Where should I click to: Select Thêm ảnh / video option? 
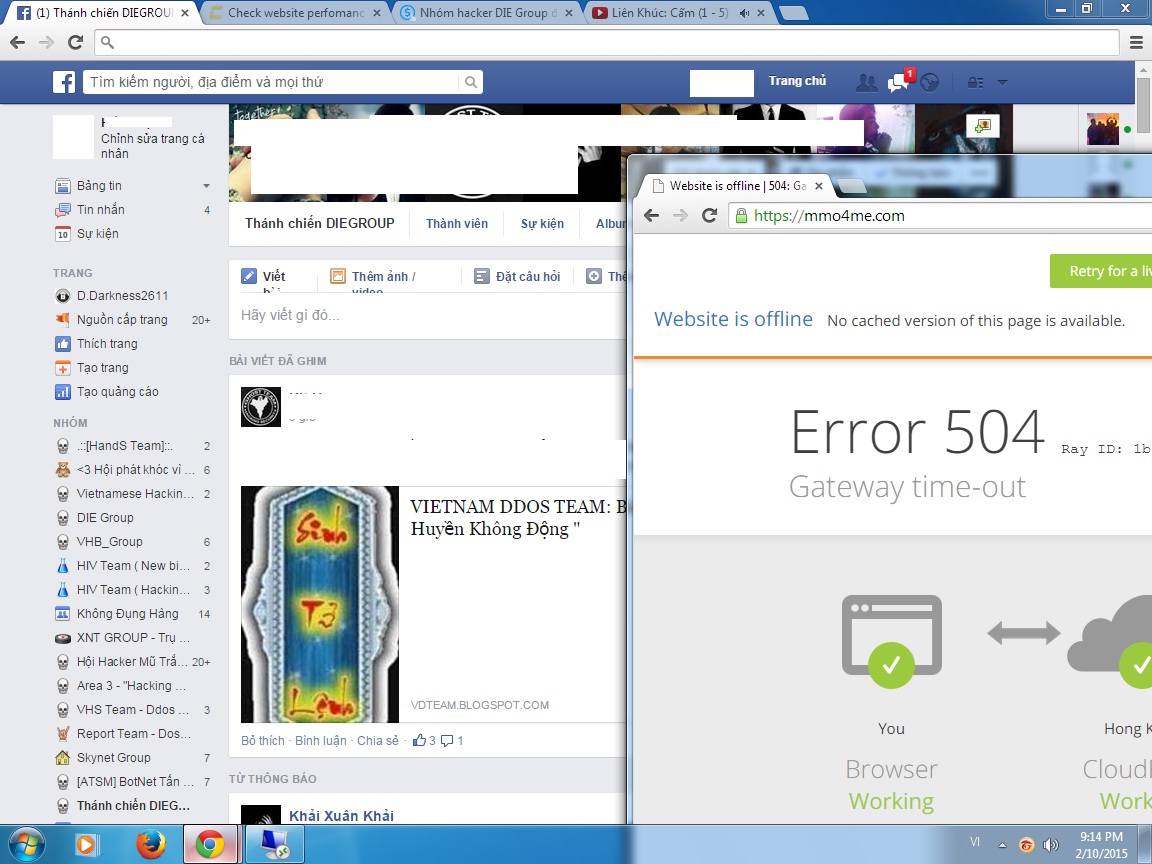373,277
